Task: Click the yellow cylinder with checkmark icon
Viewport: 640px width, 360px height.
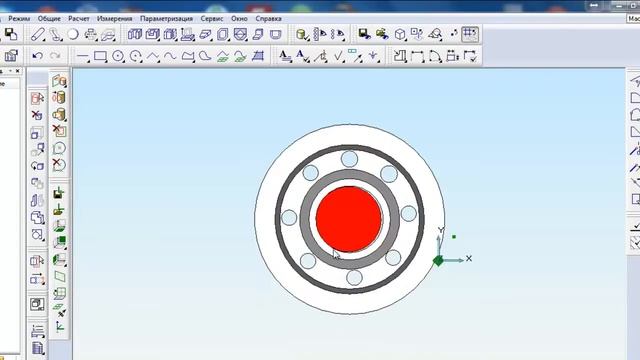Action: (x=302, y=35)
